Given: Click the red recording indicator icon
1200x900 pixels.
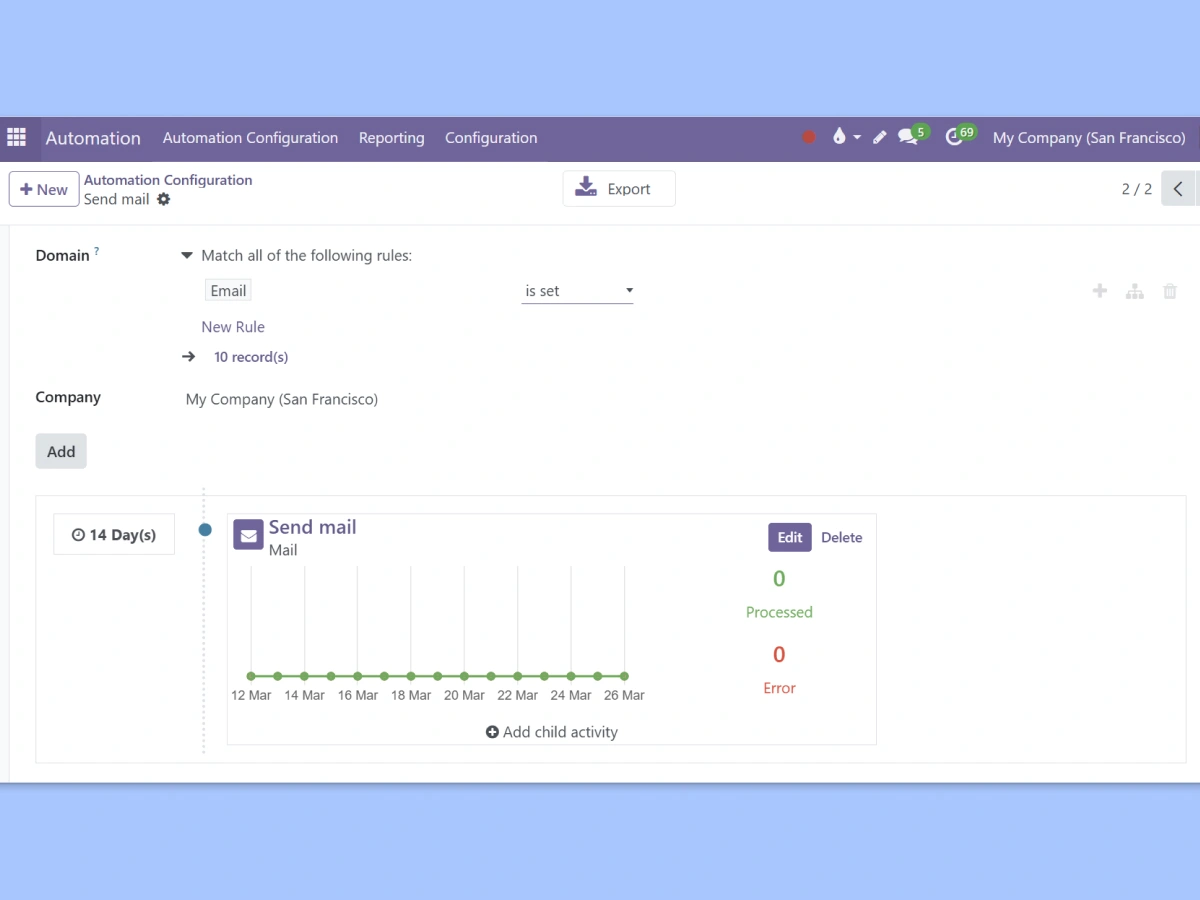Looking at the screenshot, I should [x=809, y=138].
